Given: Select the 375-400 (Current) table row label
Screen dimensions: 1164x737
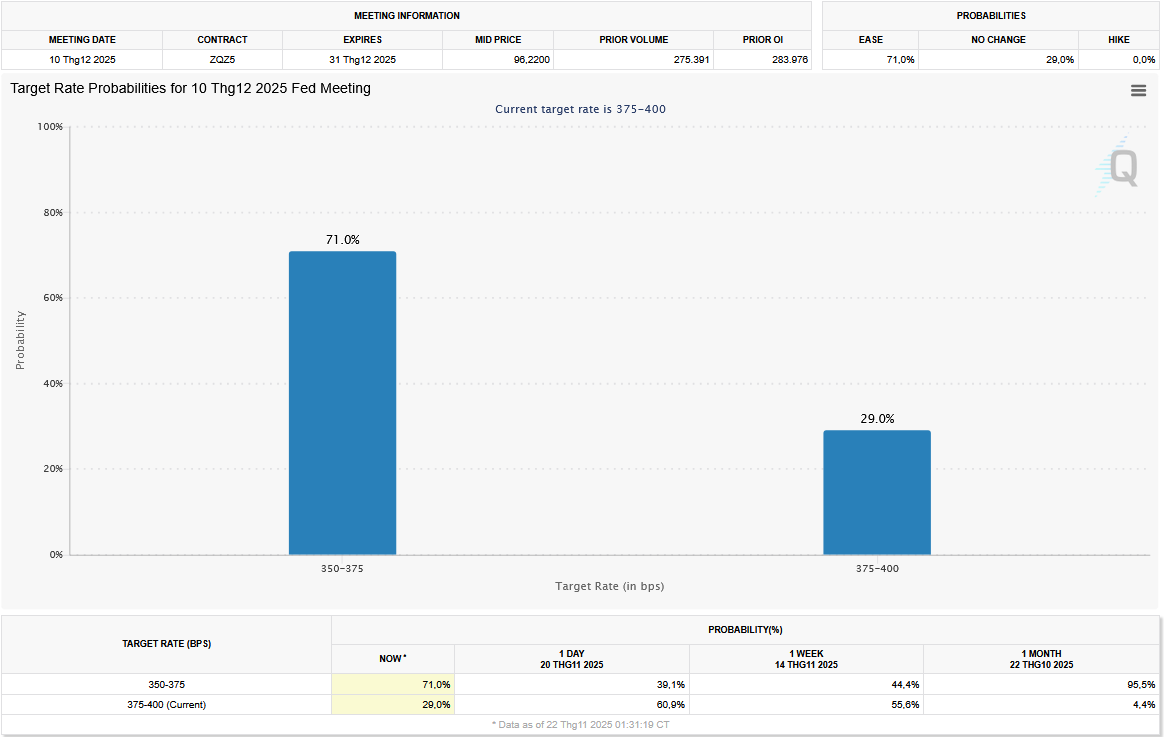Looking at the screenshot, I should tap(166, 705).
